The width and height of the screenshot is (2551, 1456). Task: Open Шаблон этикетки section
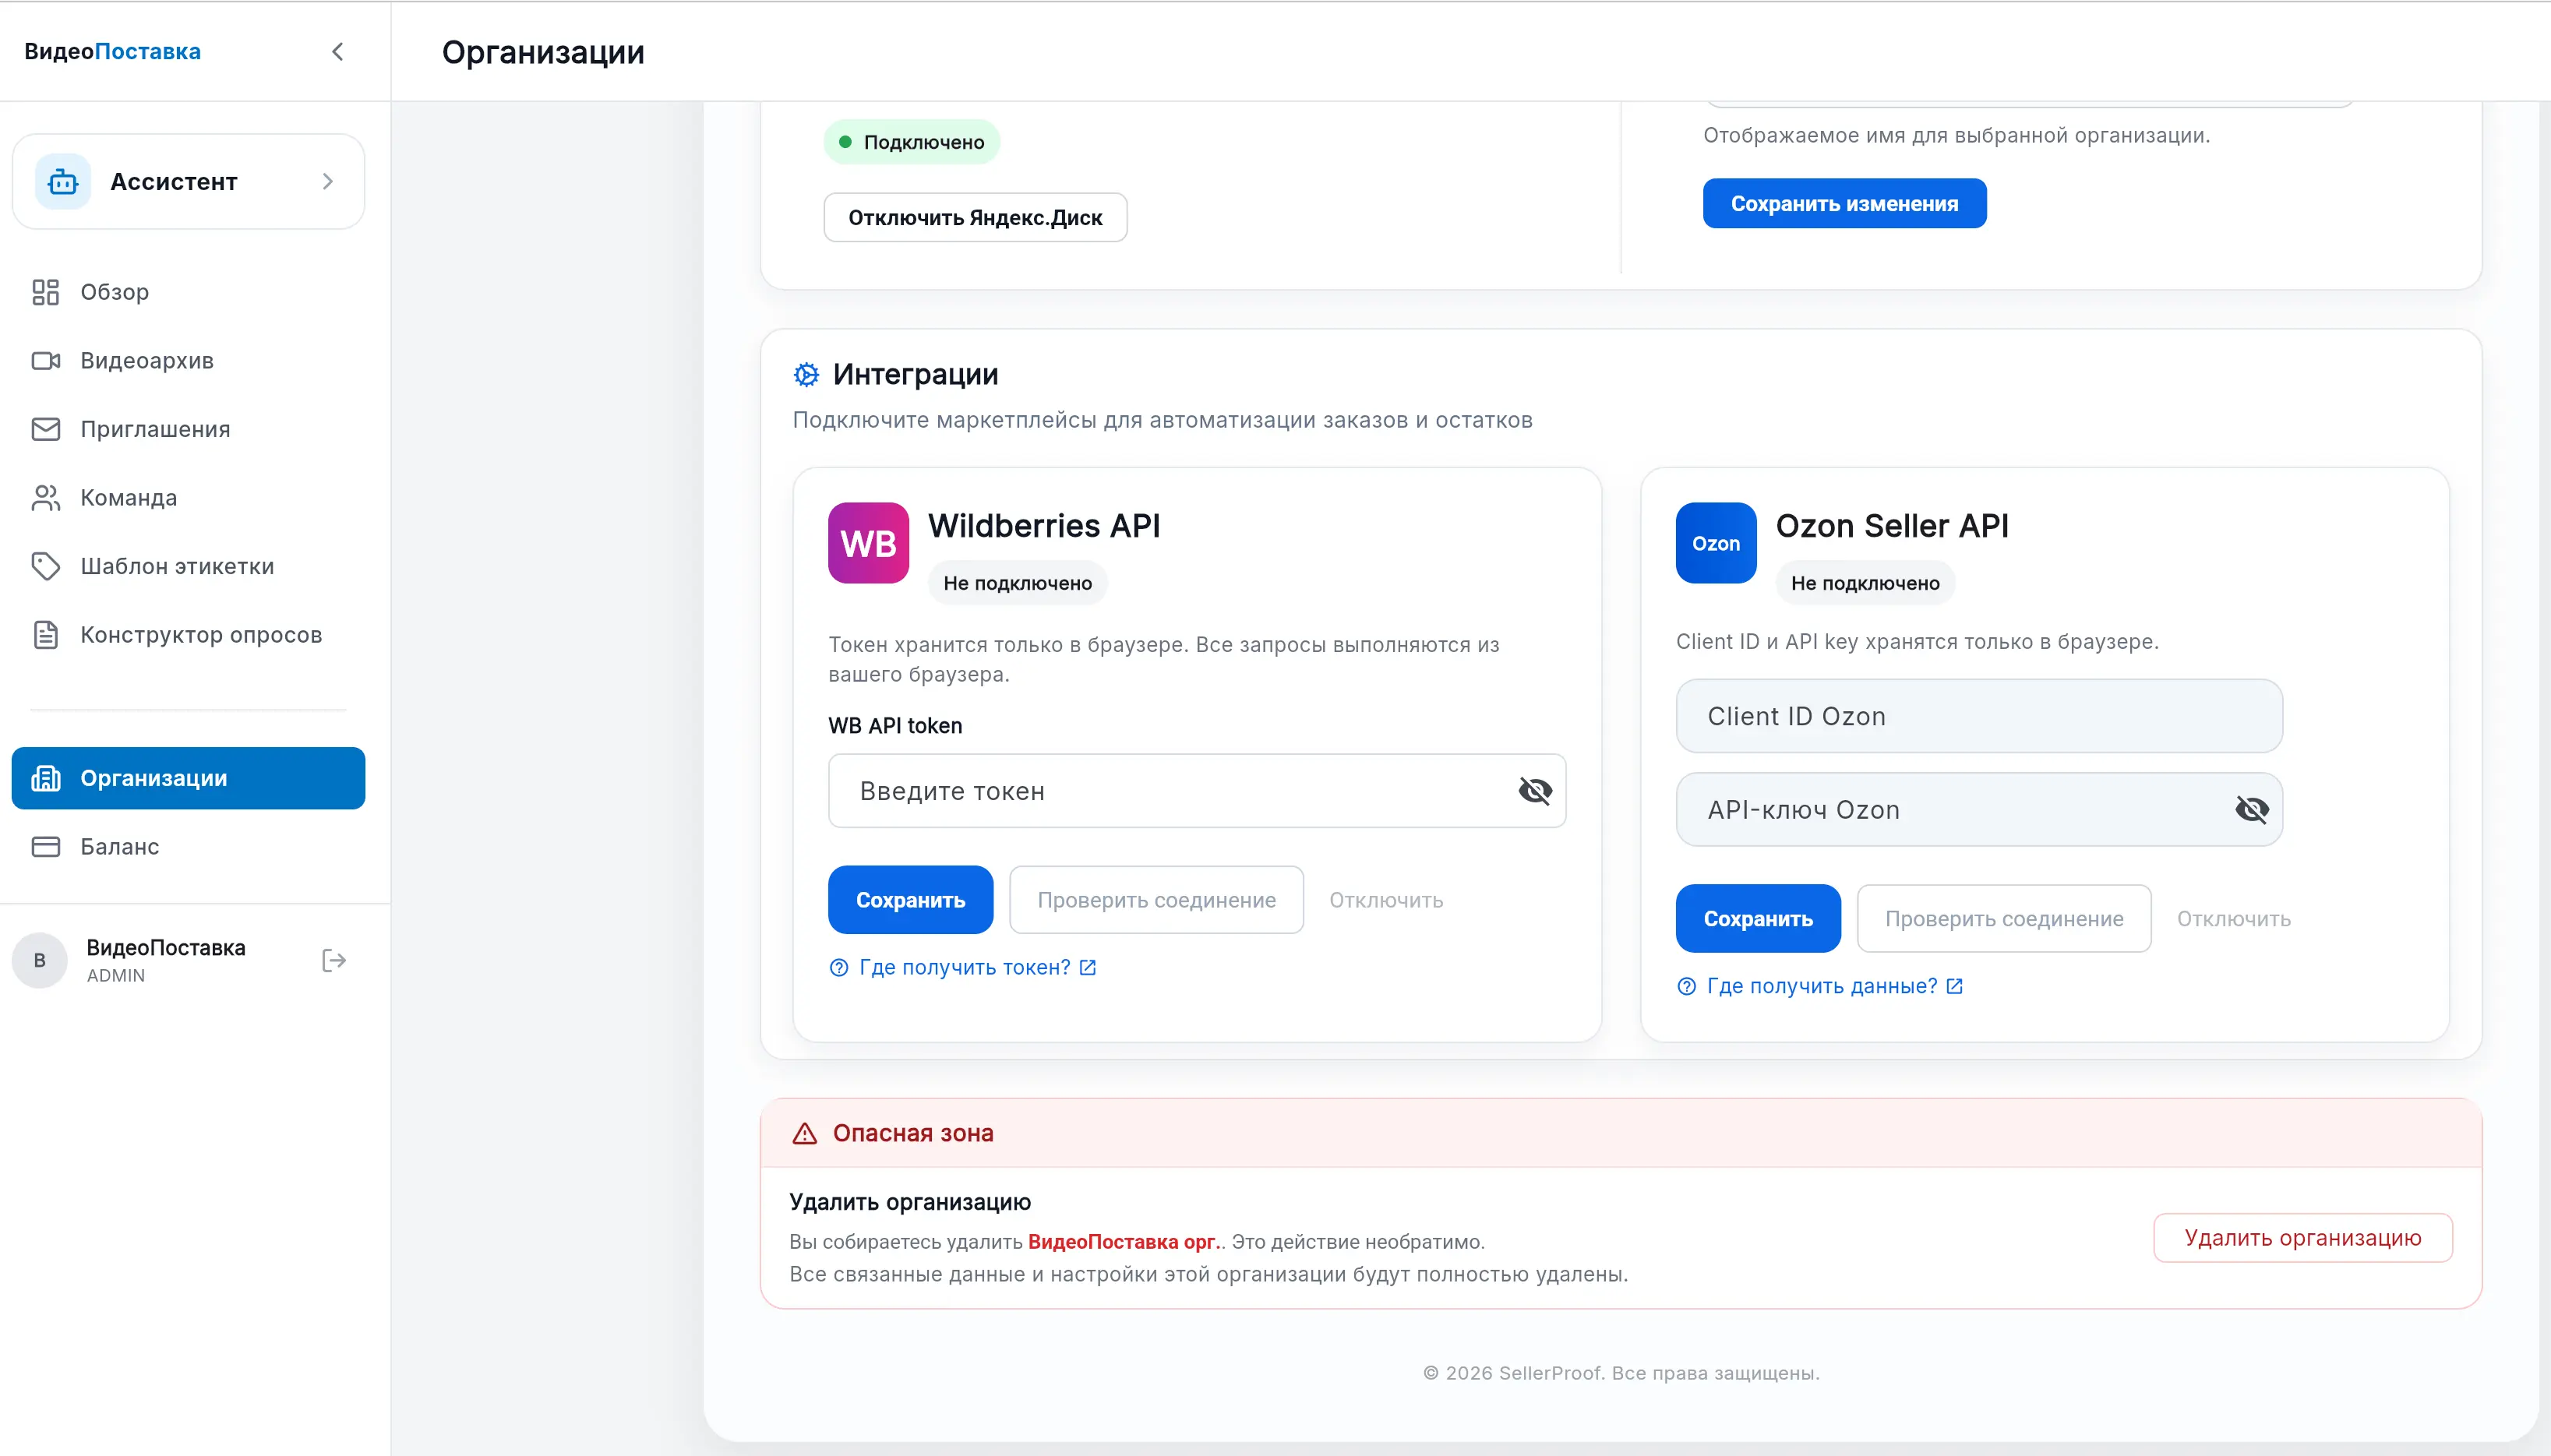188,566
